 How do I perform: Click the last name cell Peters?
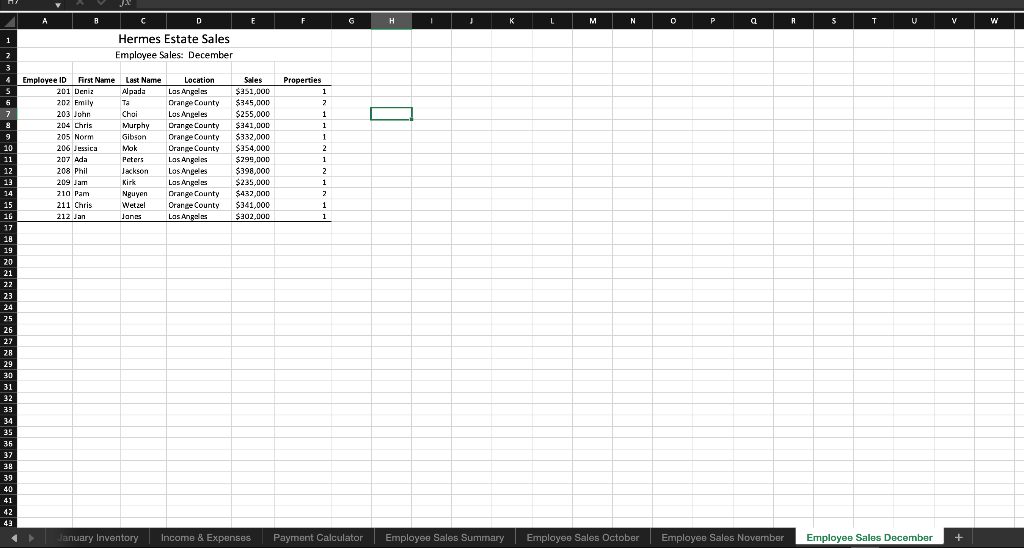pyautogui.click(x=143, y=159)
